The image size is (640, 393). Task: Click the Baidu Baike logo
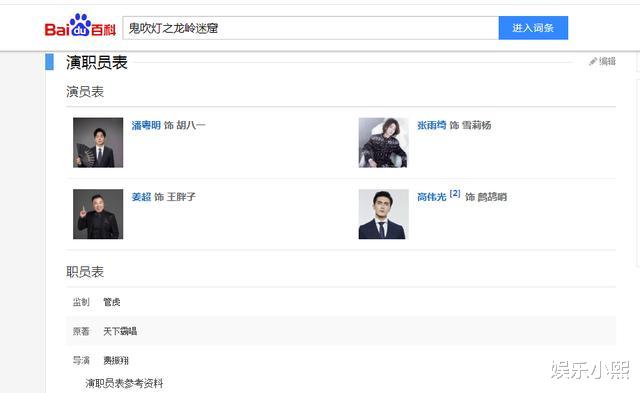point(80,26)
